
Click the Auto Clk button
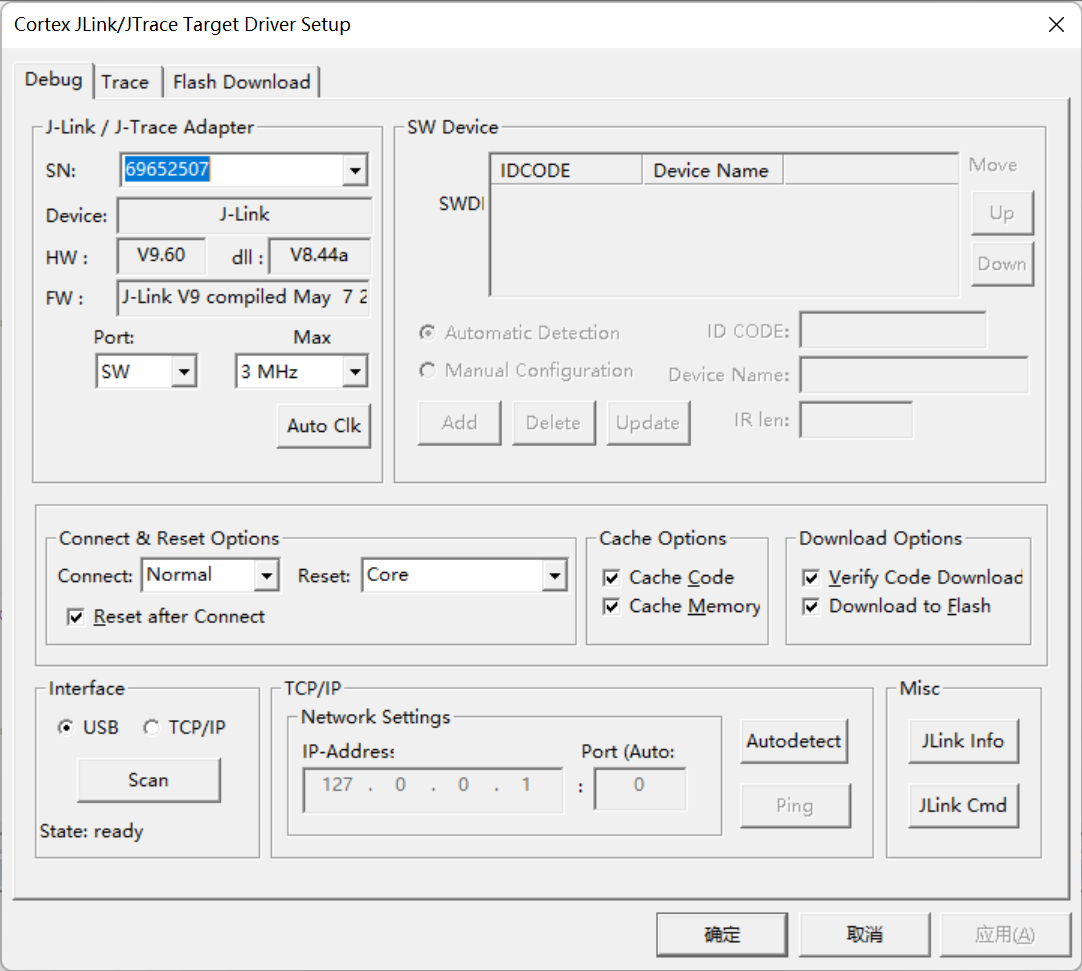324,426
